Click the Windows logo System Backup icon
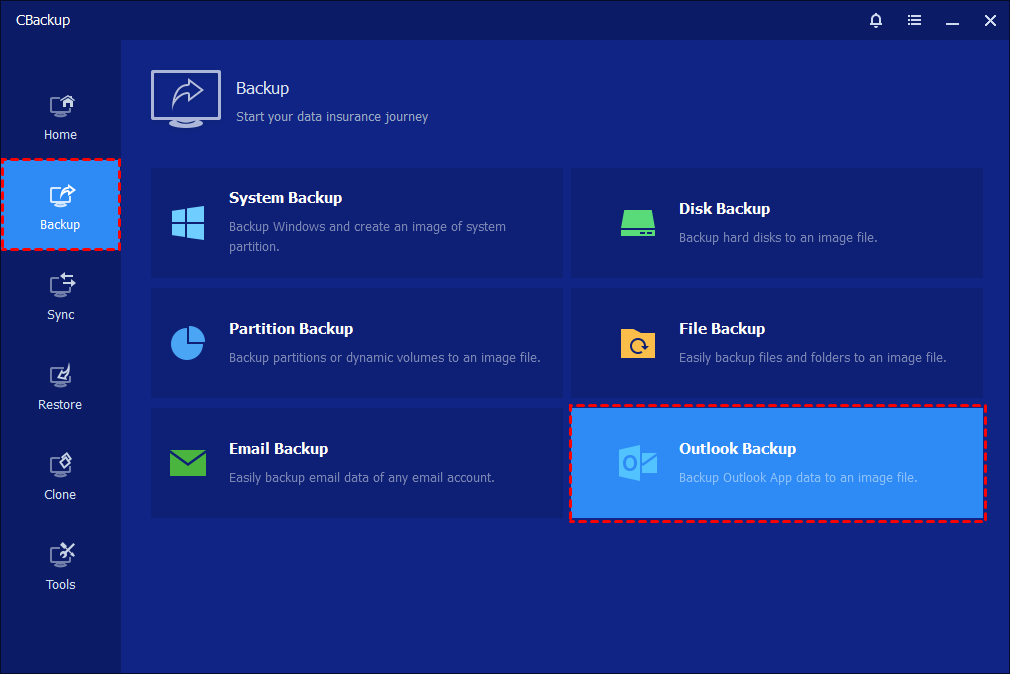1010x674 pixels. 188,222
